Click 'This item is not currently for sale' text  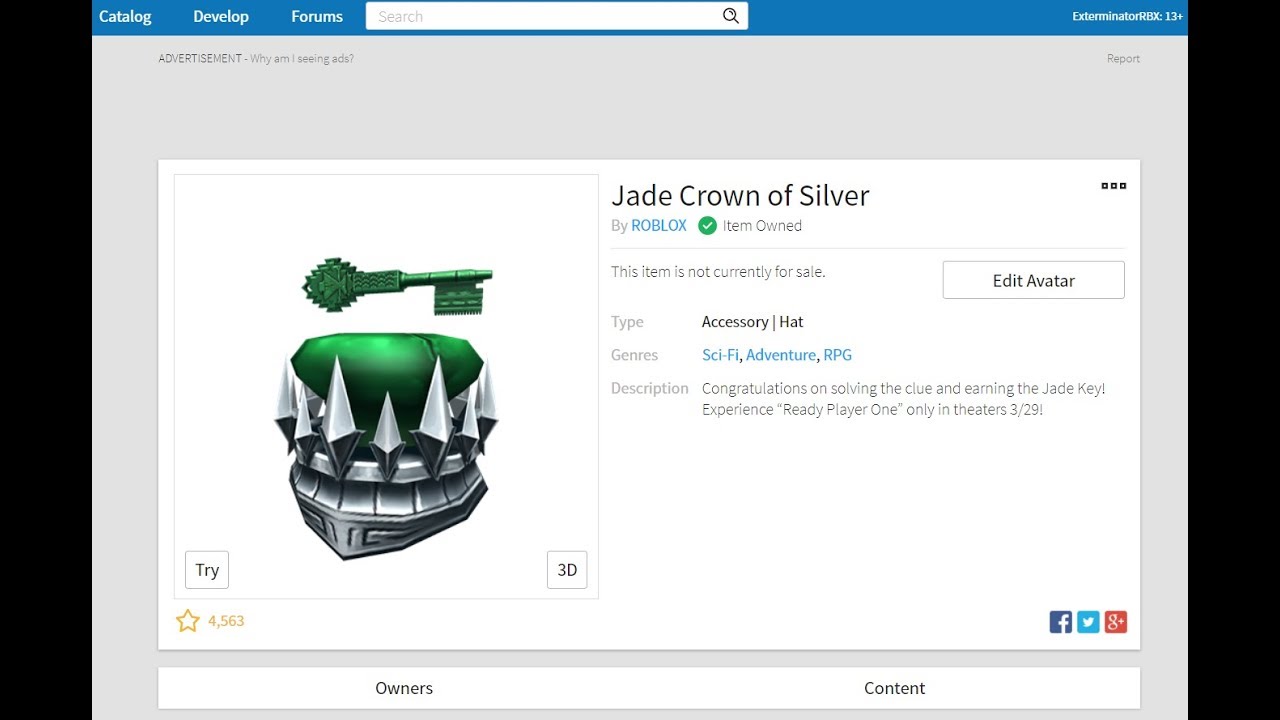718,272
